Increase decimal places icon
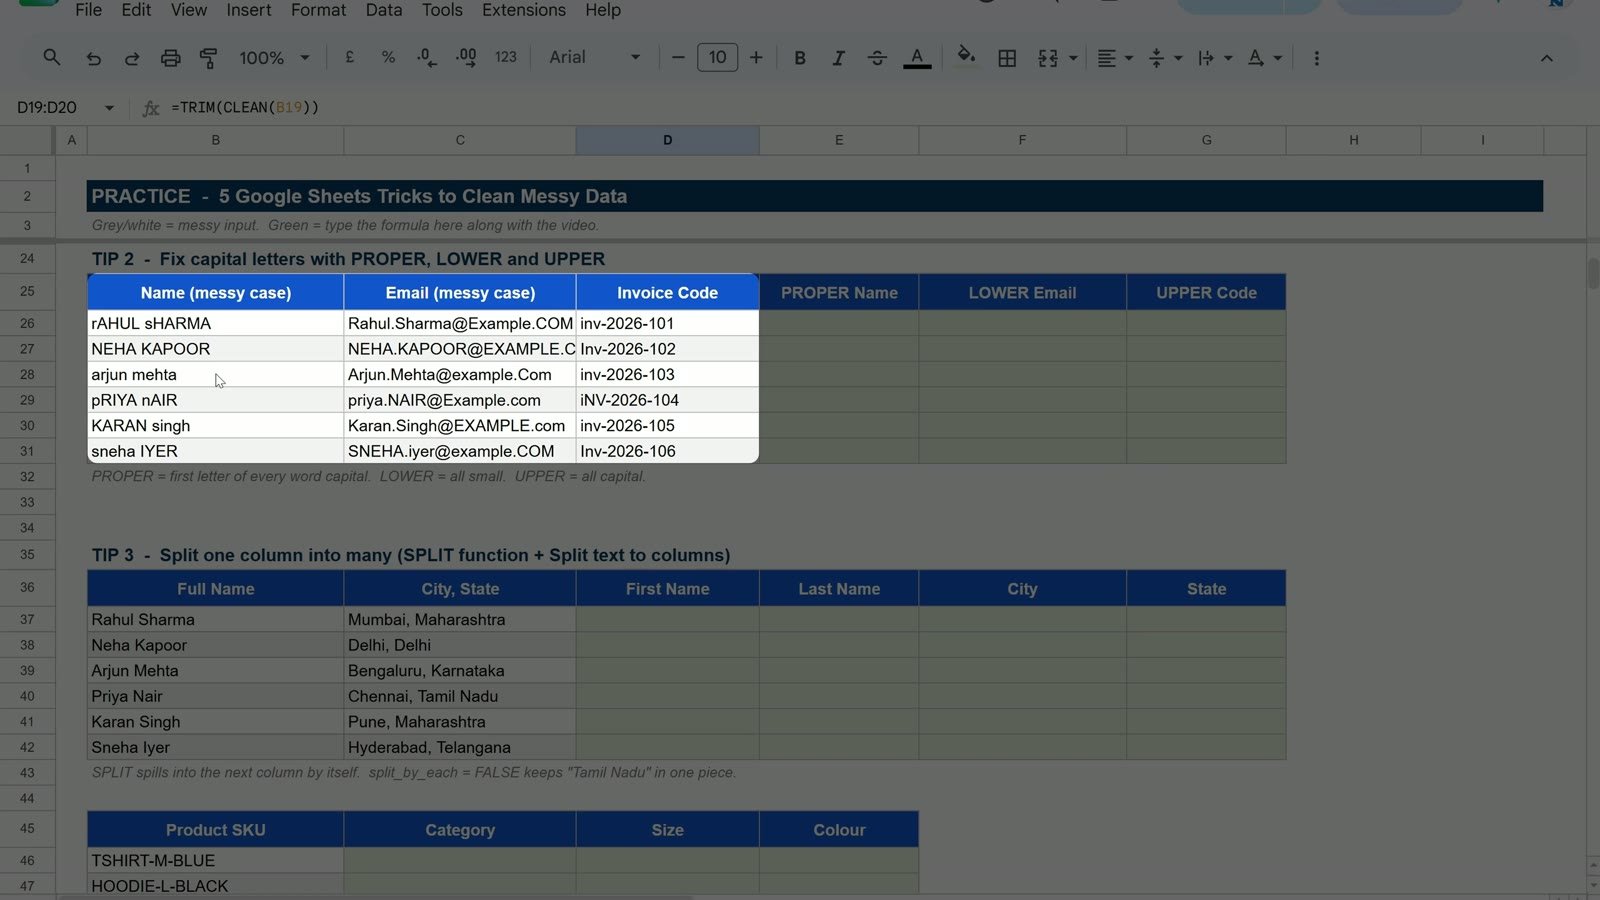The image size is (1600, 900). (466, 58)
